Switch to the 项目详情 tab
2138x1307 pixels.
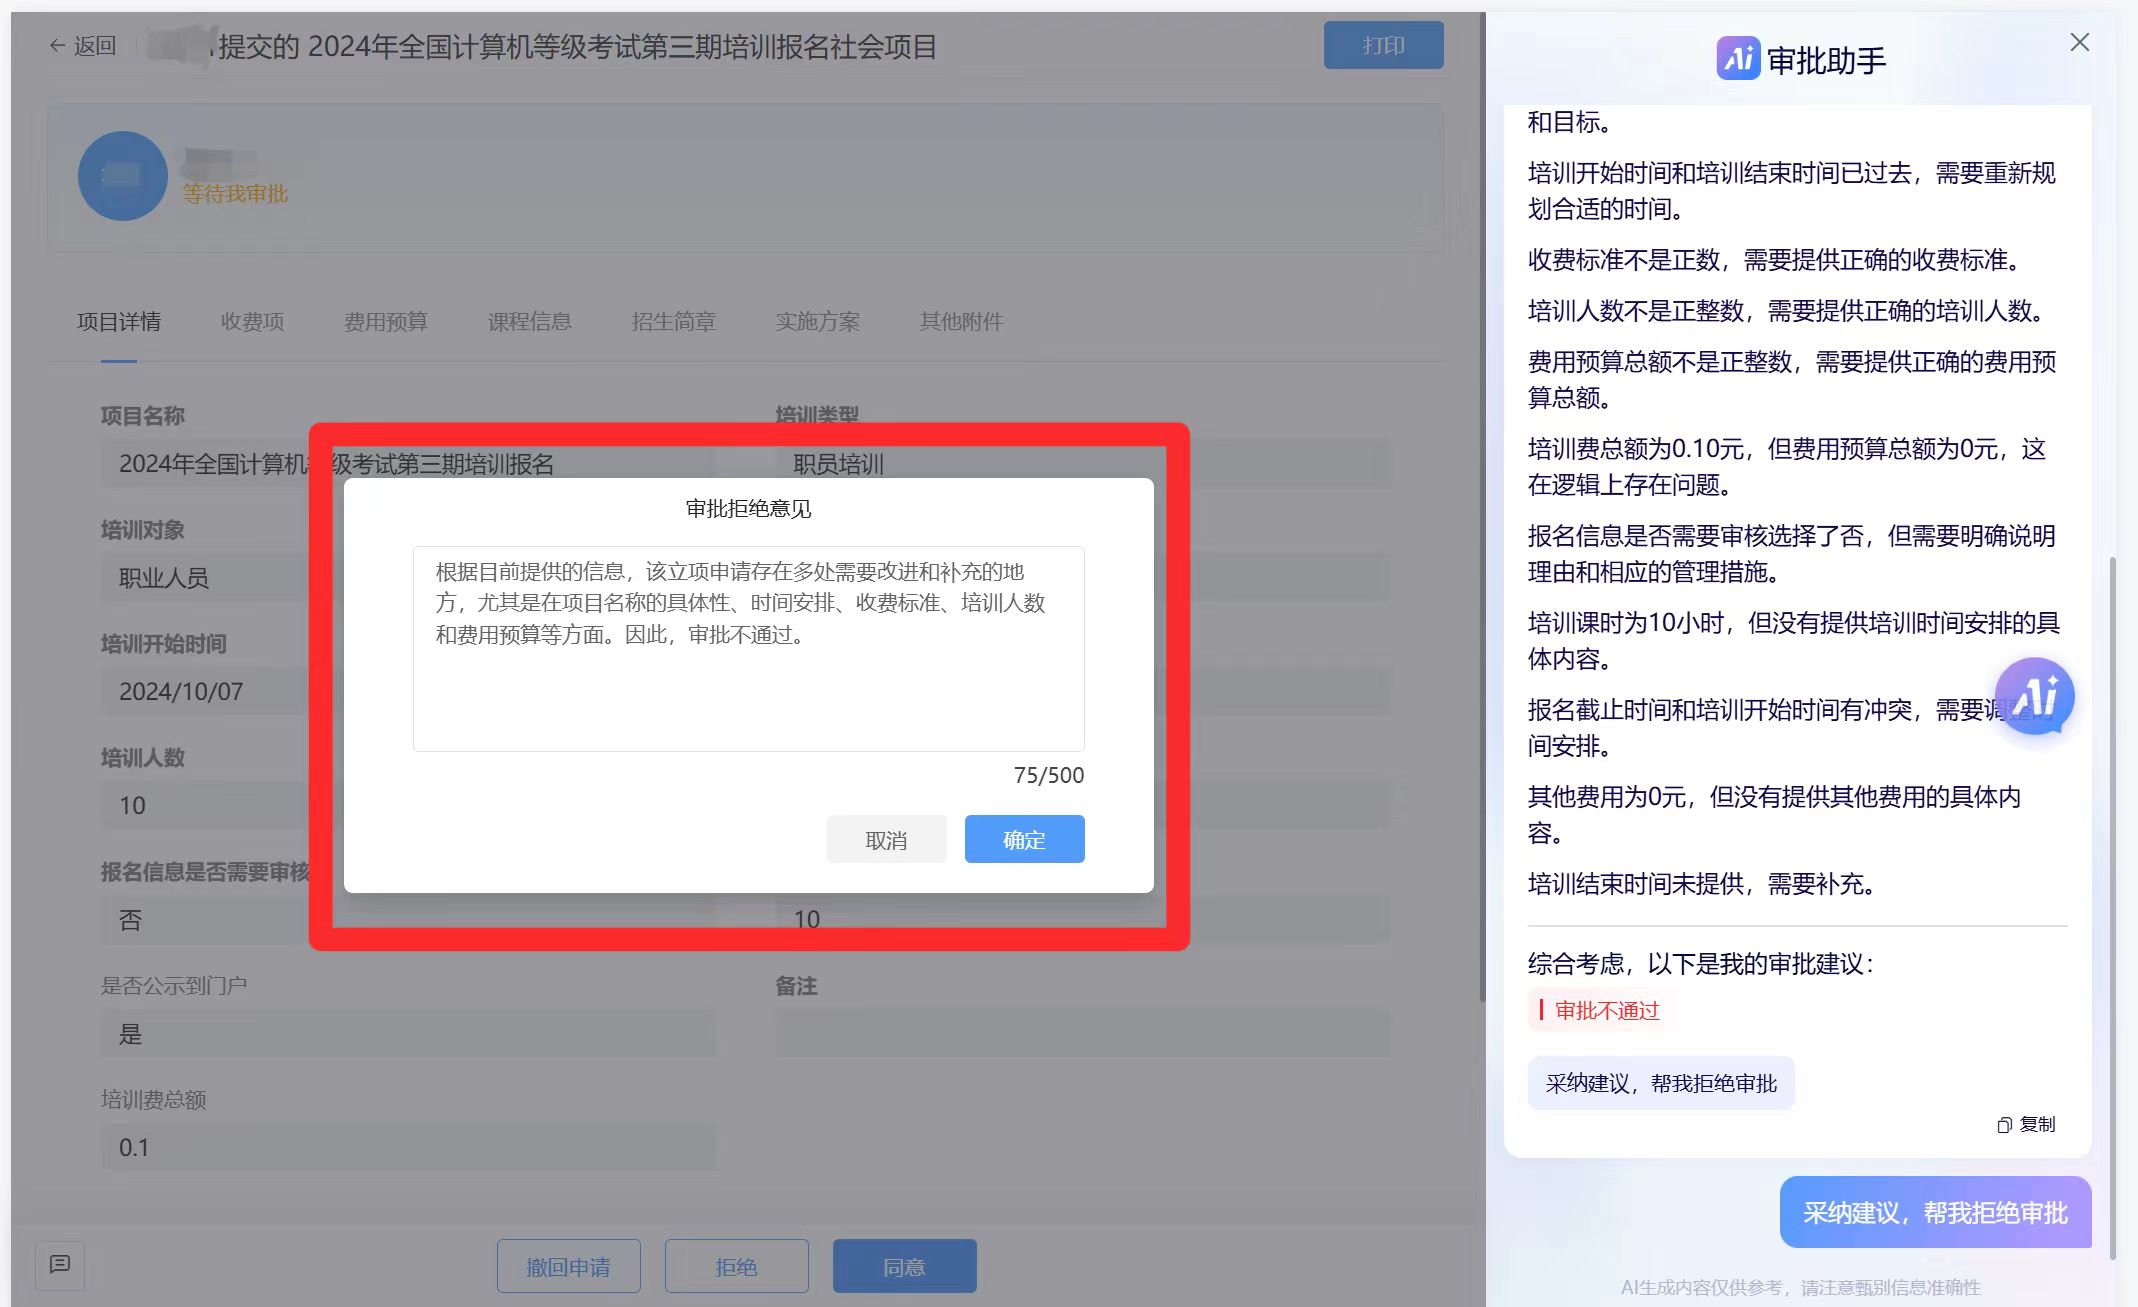tap(119, 321)
